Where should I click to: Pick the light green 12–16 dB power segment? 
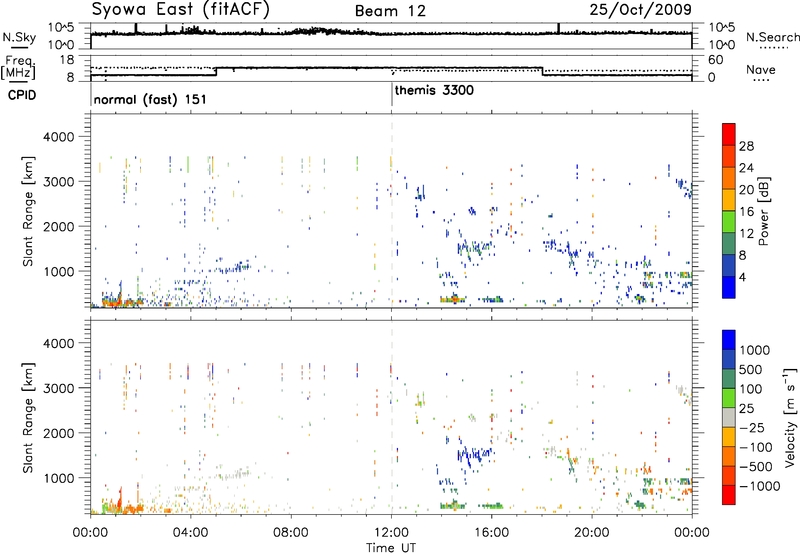pyautogui.click(x=729, y=222)
